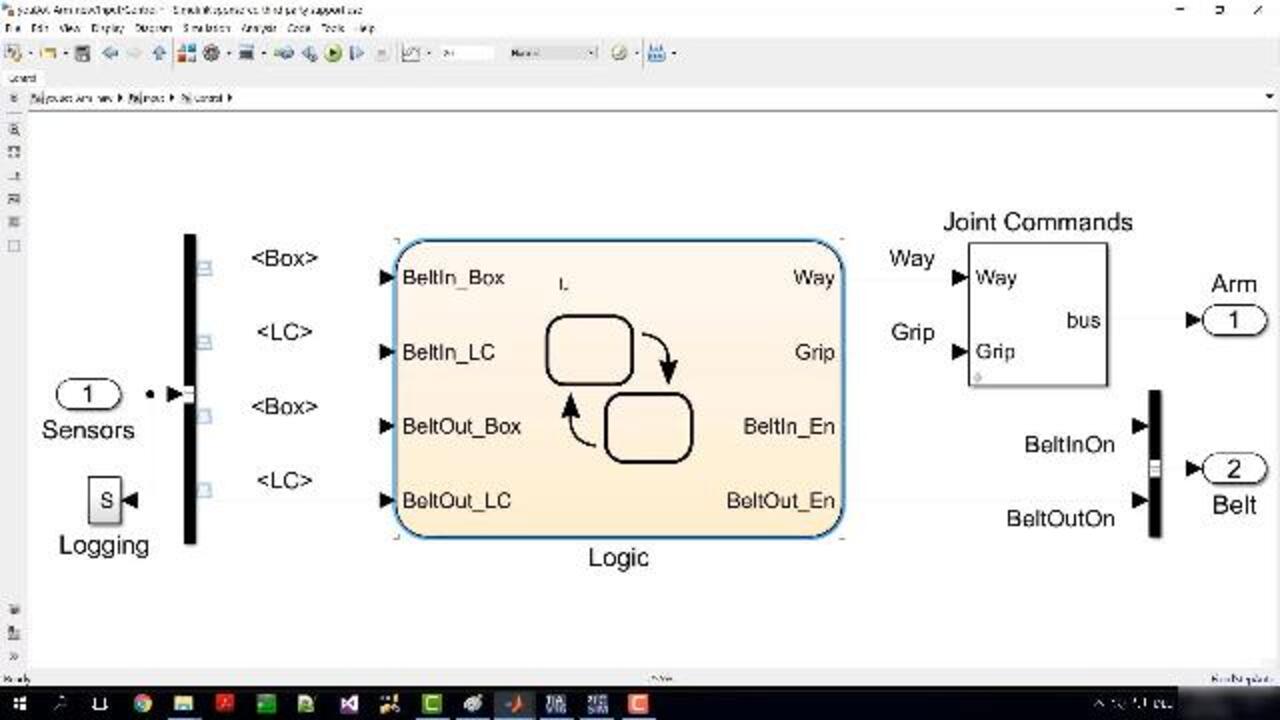Screen dimensions: 1280x720
Task: Open Google Chrome from the taskbar
Action: pos(142,704)
